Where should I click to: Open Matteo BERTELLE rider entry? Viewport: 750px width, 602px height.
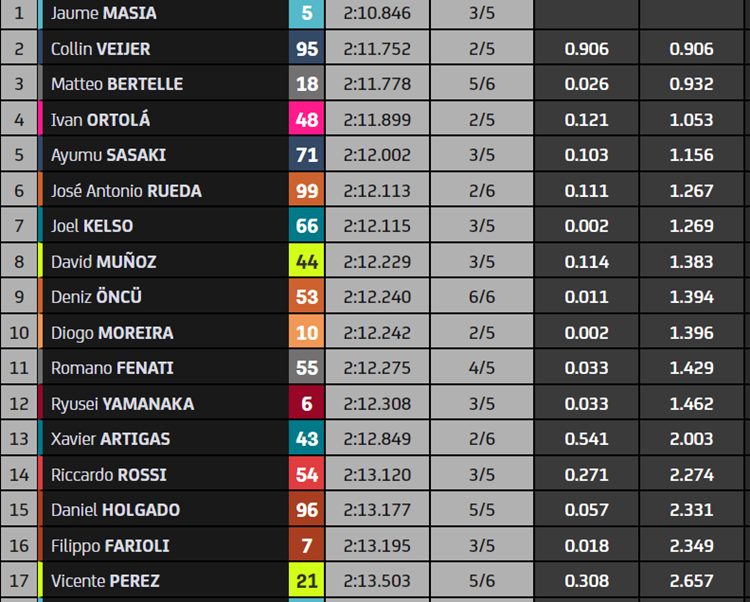coord(117,84)
